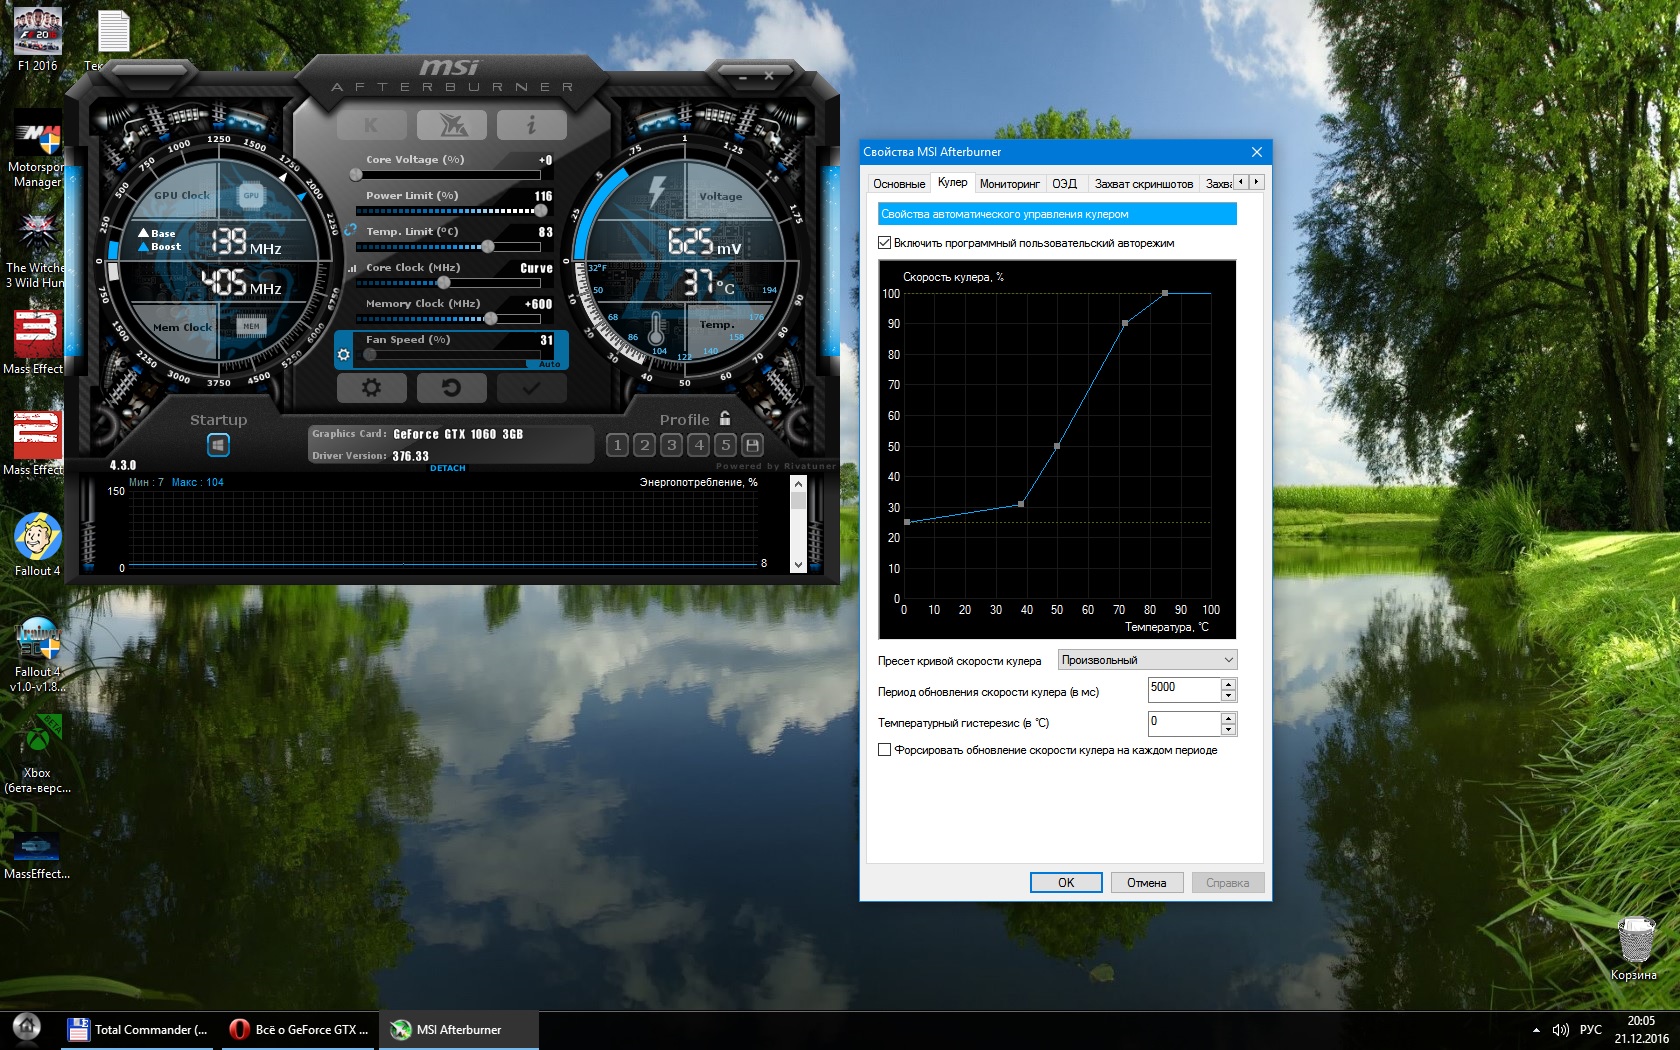Image resolution: width=1680 pixels, height=1050 pixels.
Task: Click the reset settings arrow button
Action: (451, 387)
